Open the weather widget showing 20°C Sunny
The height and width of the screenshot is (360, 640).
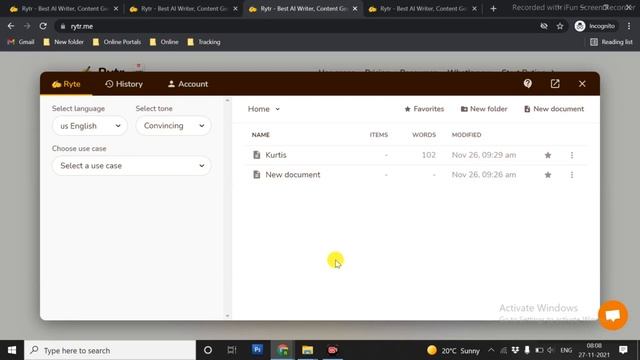pos(453,351)
